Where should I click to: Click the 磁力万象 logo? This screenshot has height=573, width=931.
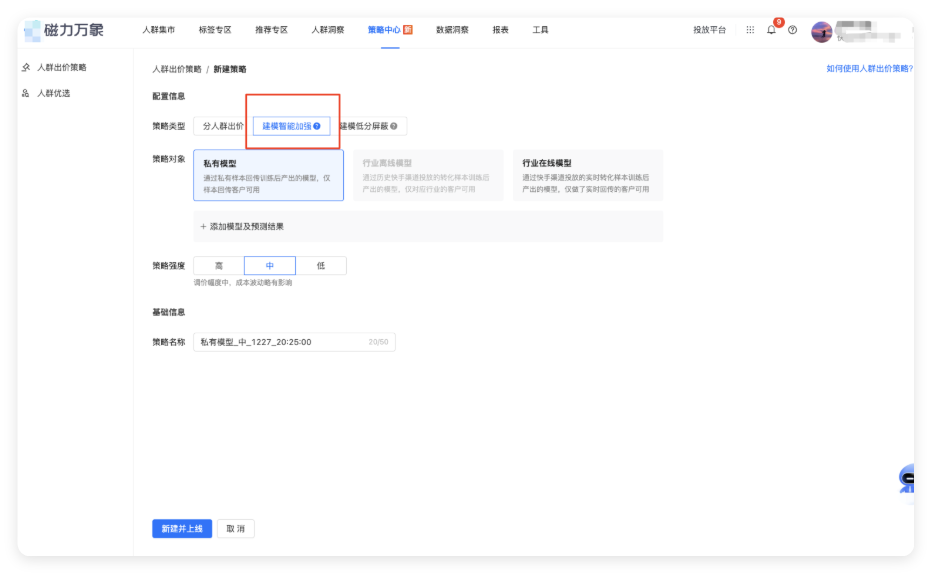(64, 30)
